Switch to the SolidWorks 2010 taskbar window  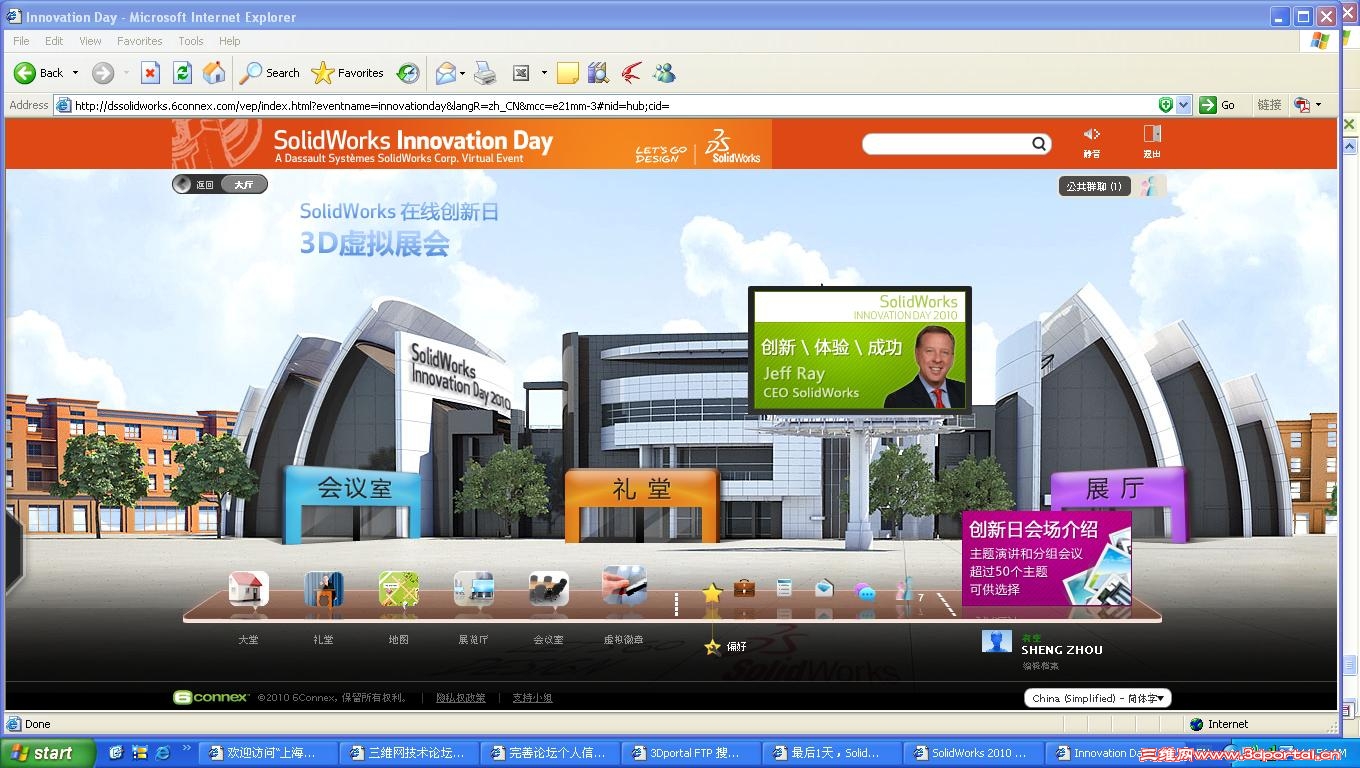[975, 753]
